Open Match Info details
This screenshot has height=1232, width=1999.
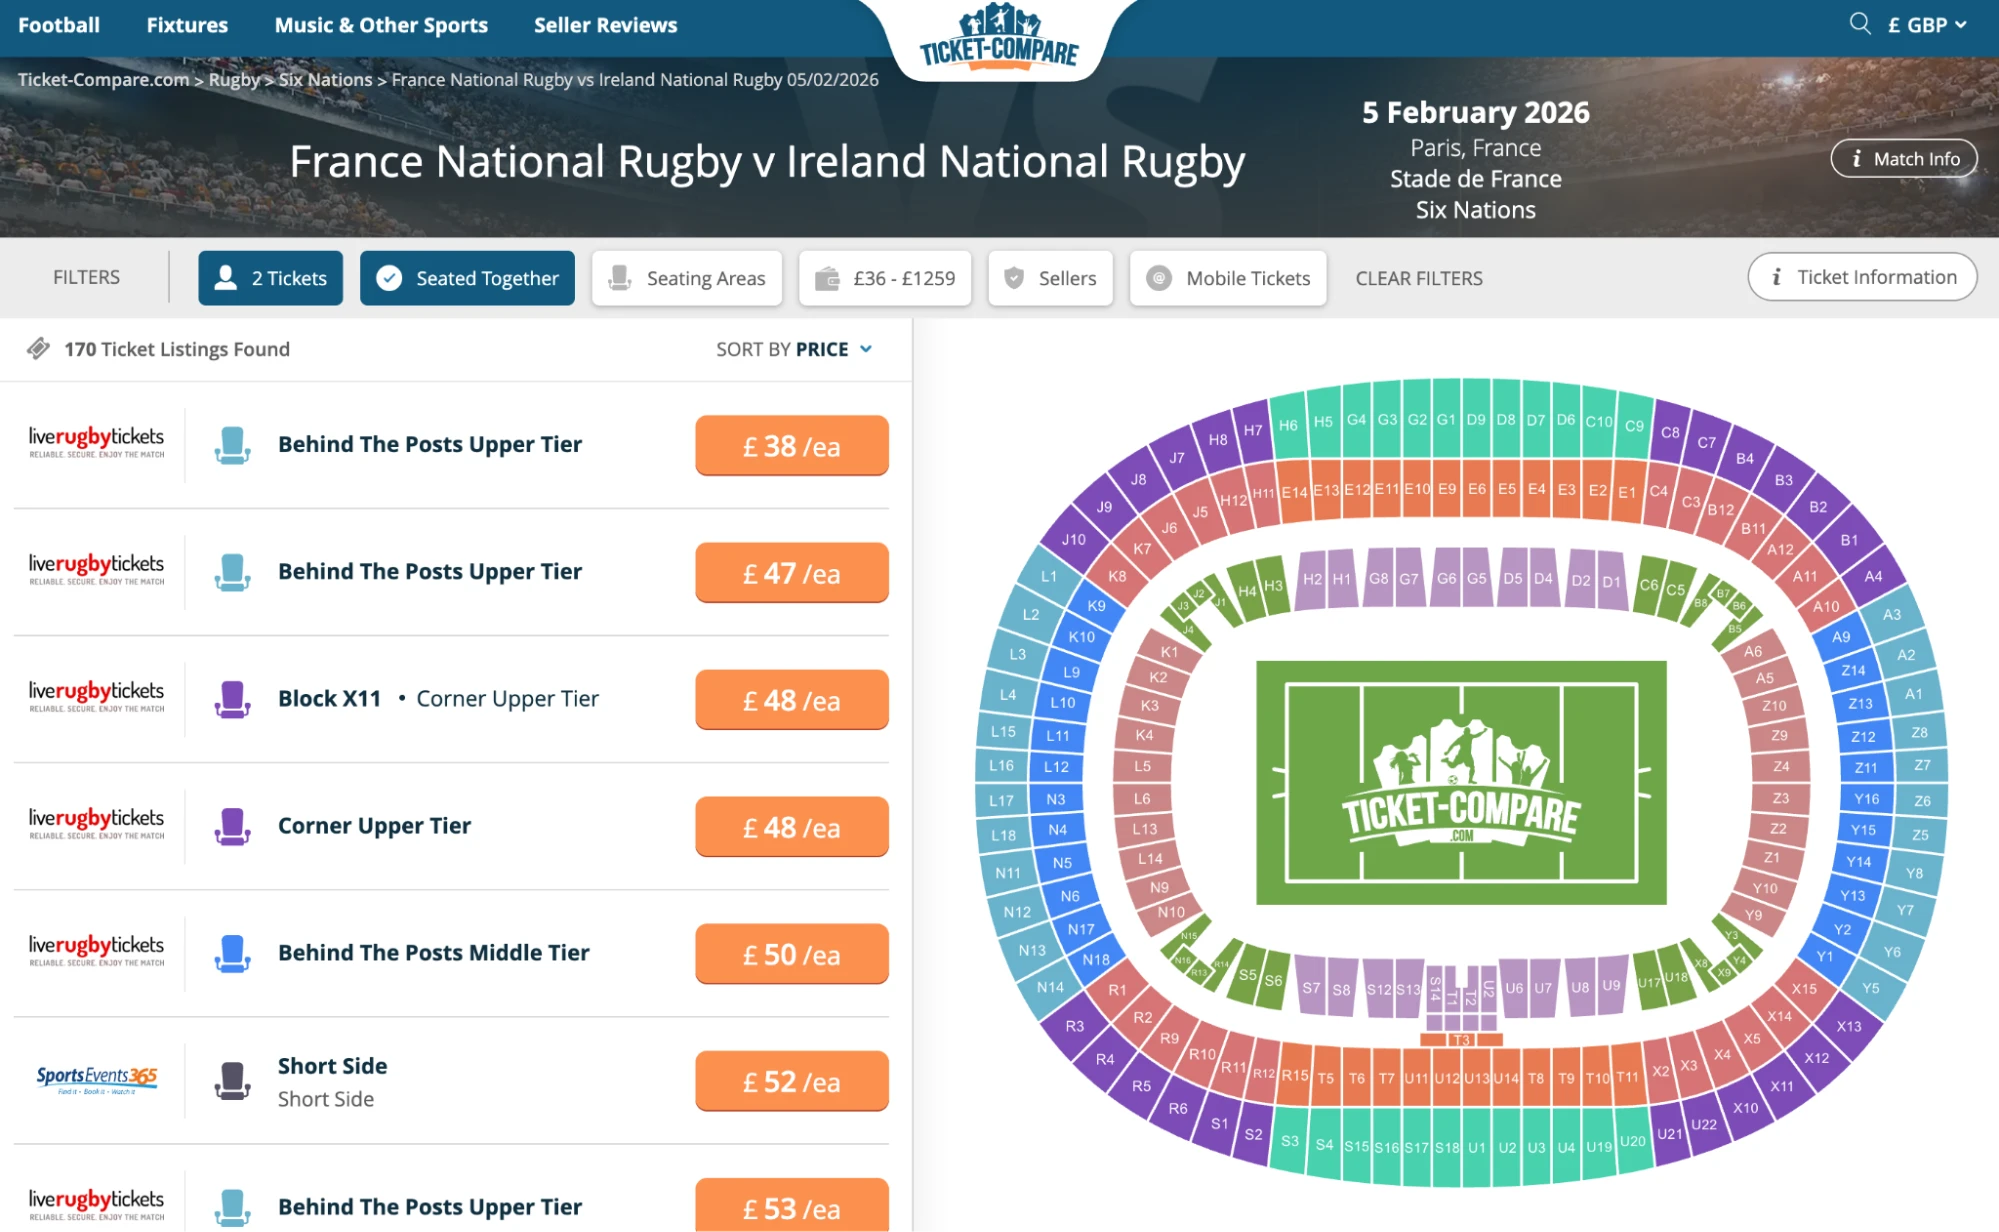[1903, 158]
